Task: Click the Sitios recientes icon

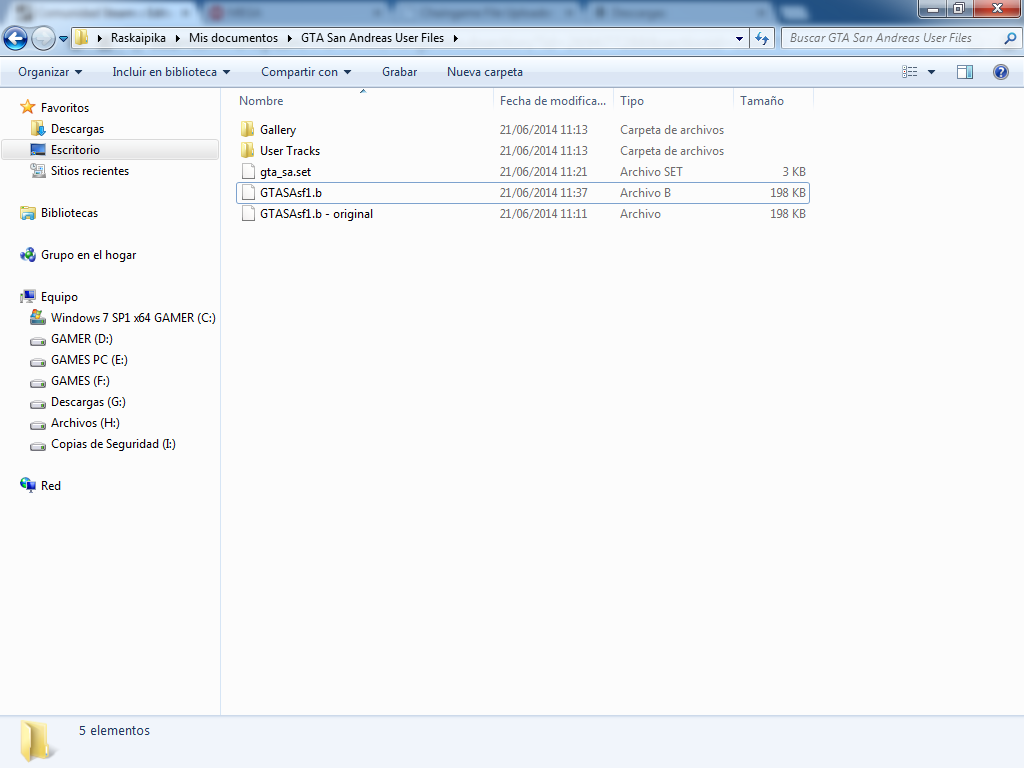Action: click(x=38, y=170)
